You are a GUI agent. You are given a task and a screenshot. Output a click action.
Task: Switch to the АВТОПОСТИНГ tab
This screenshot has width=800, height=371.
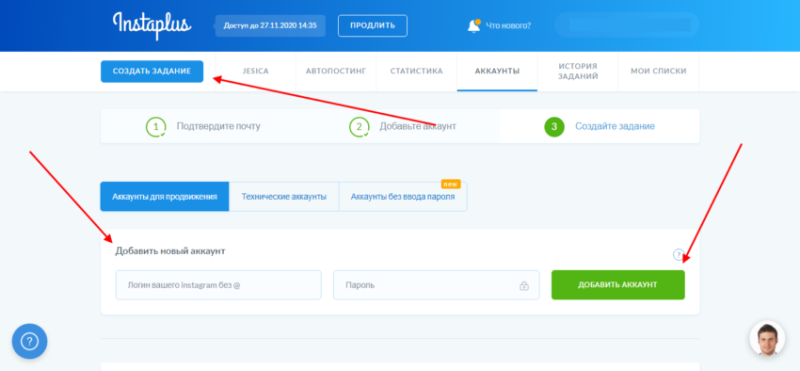[336, 71]
